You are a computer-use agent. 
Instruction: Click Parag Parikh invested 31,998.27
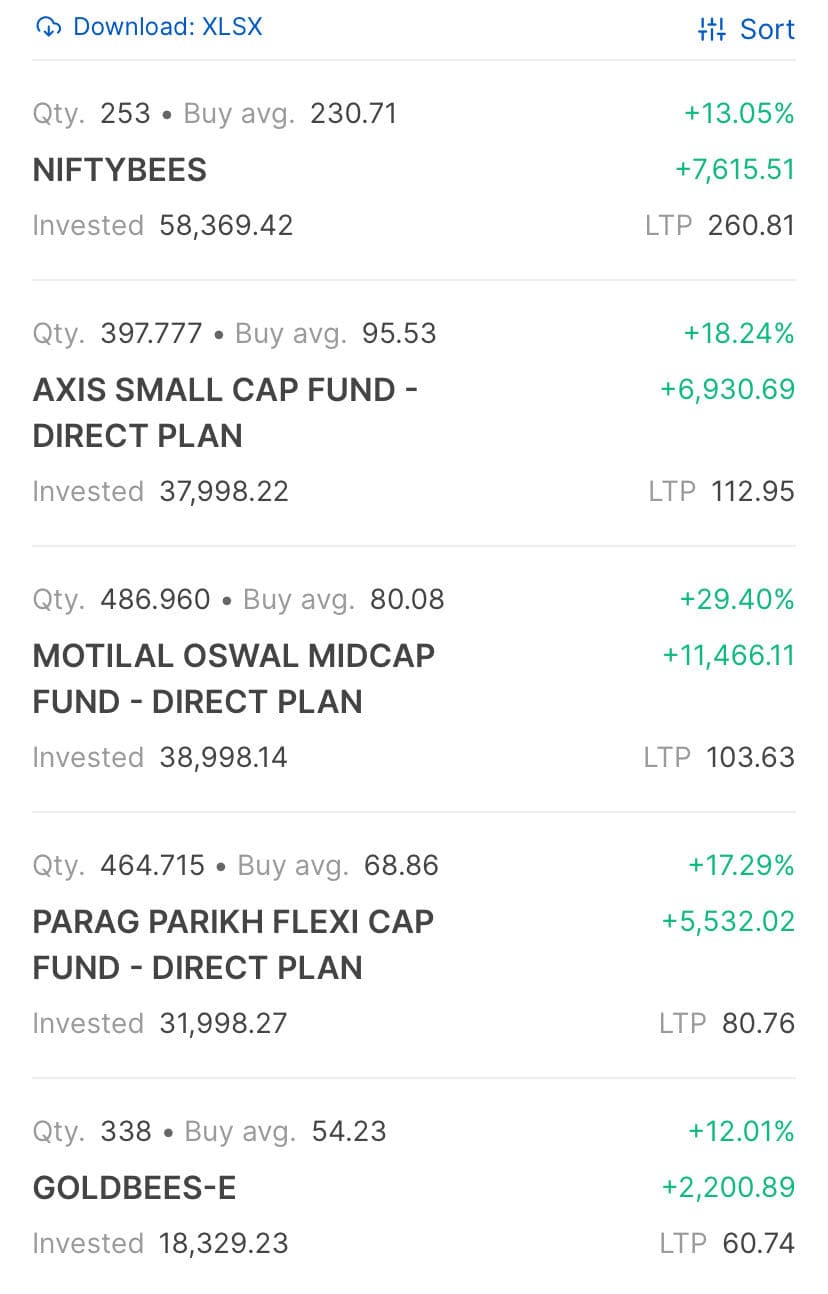tap(223, 1024)
